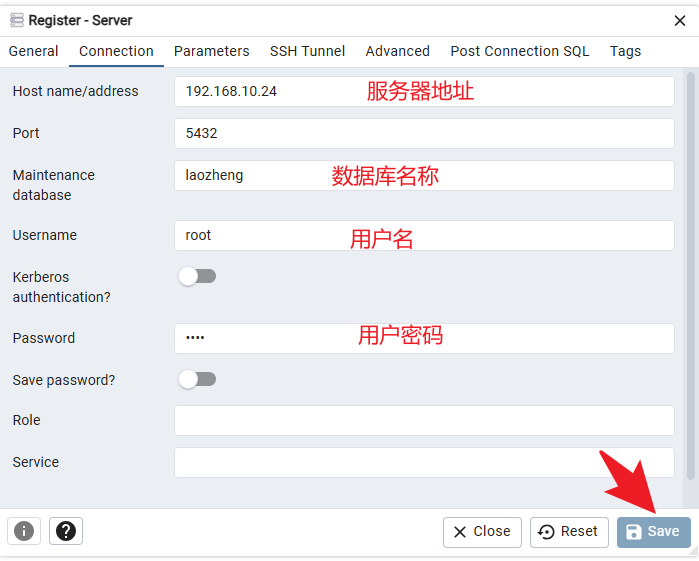Switch to the Tags tab
This screenshot has width=699, height=561.
point(625,51)
